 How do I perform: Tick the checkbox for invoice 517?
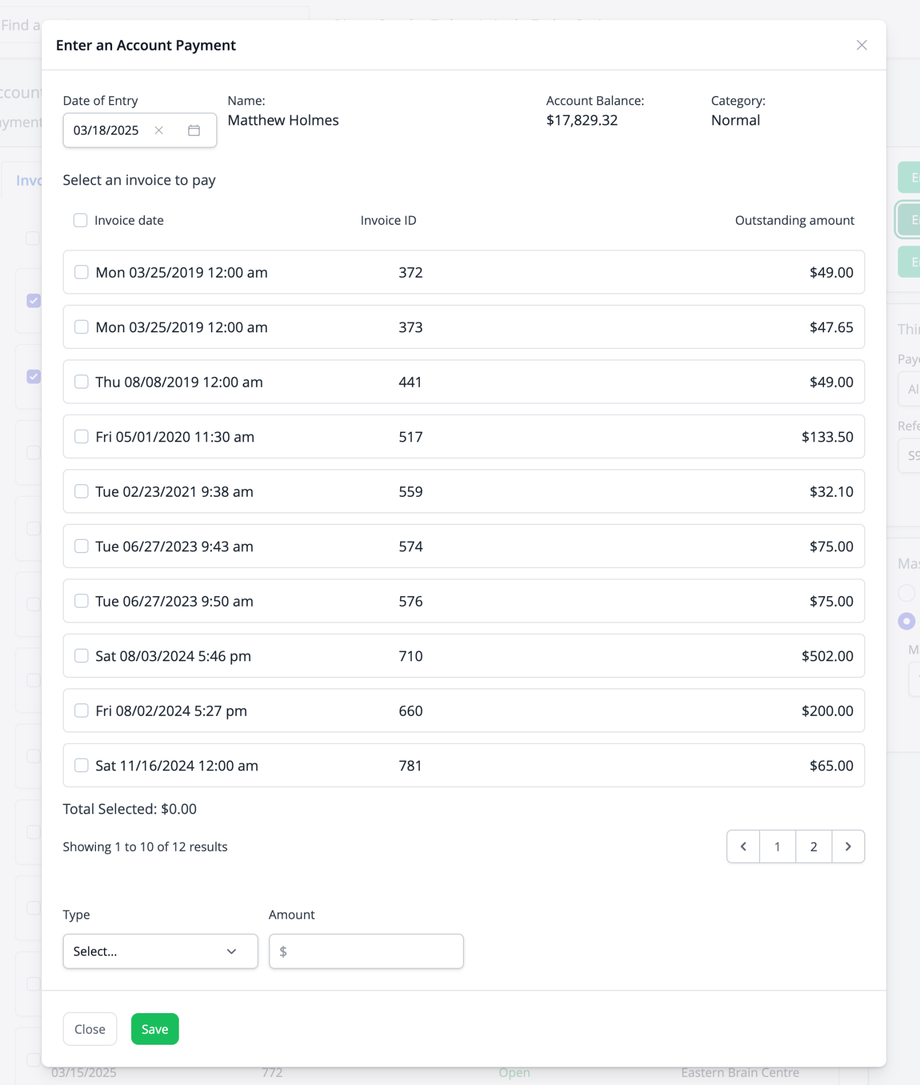81,437
